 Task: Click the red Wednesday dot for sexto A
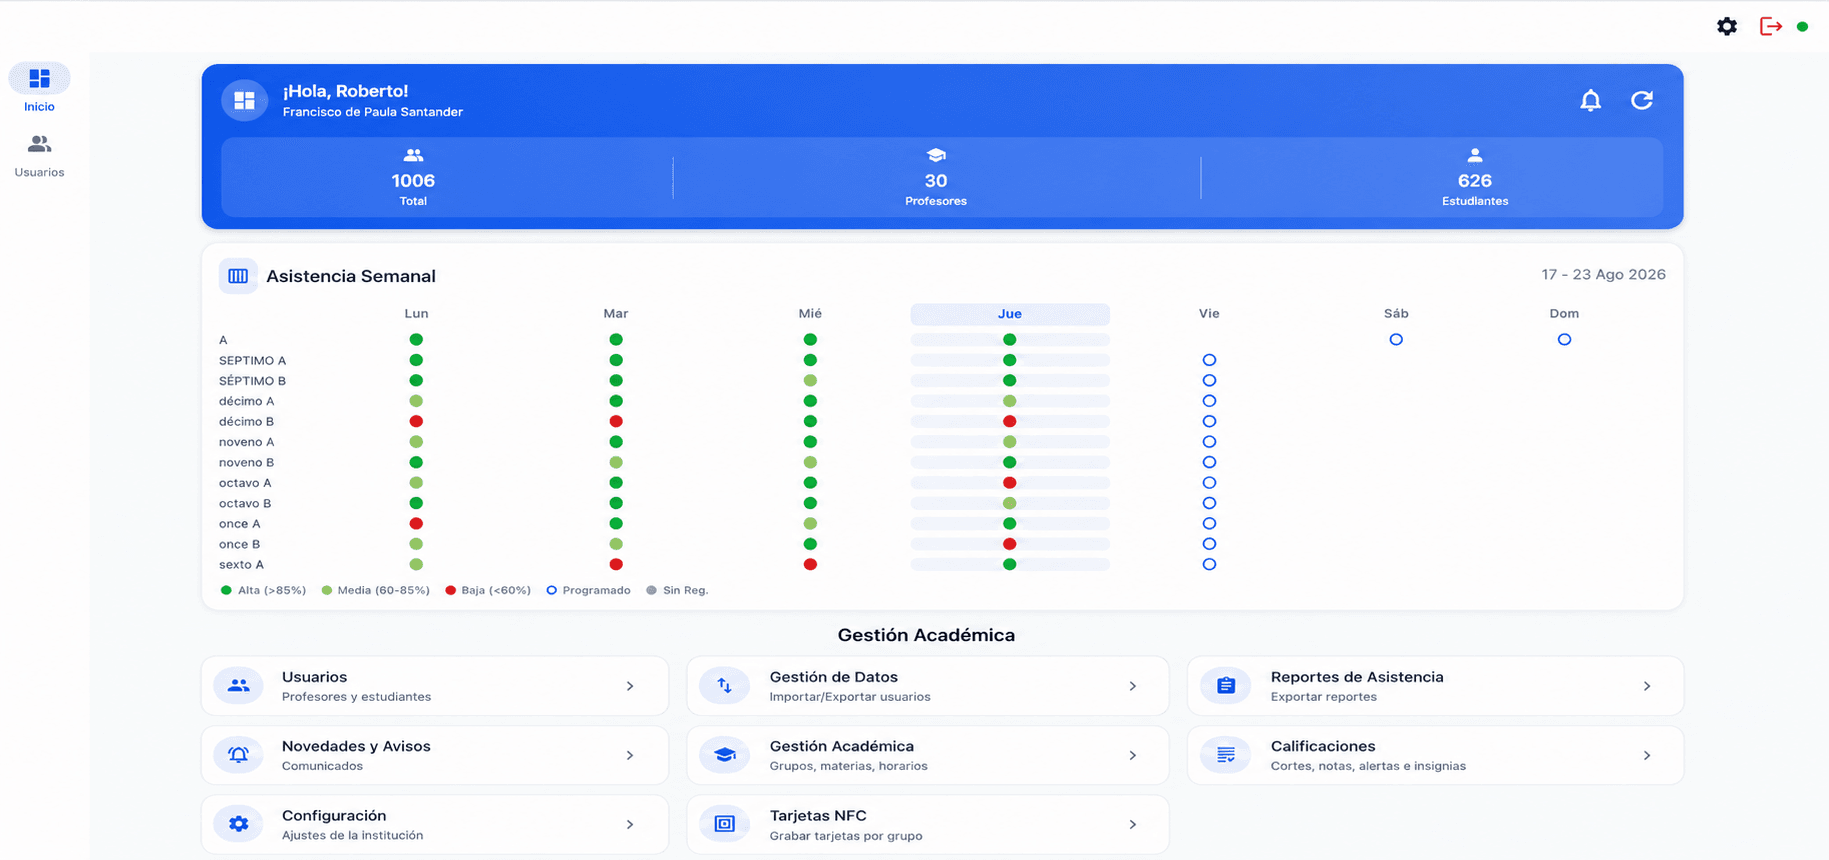pos(810,565)
